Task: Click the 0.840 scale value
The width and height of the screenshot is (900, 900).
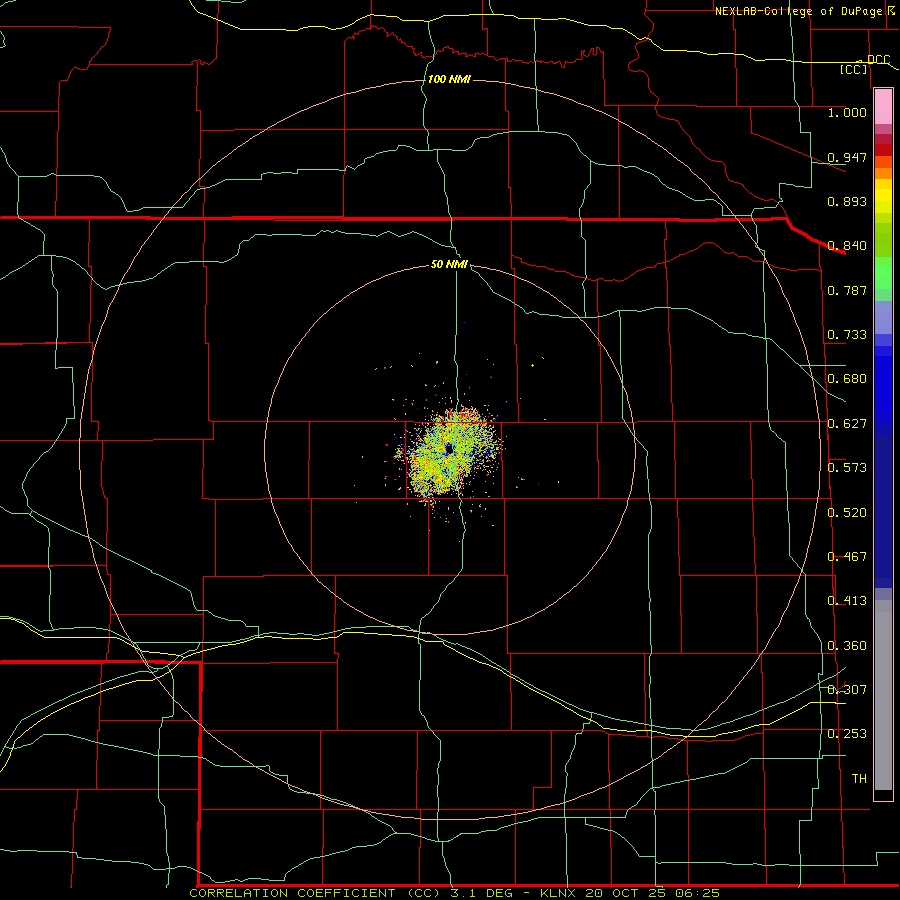Action: pos(847,246)
